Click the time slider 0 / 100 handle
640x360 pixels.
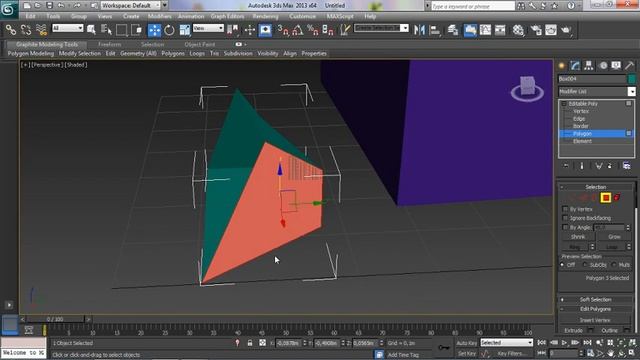[x=55, y=319]
